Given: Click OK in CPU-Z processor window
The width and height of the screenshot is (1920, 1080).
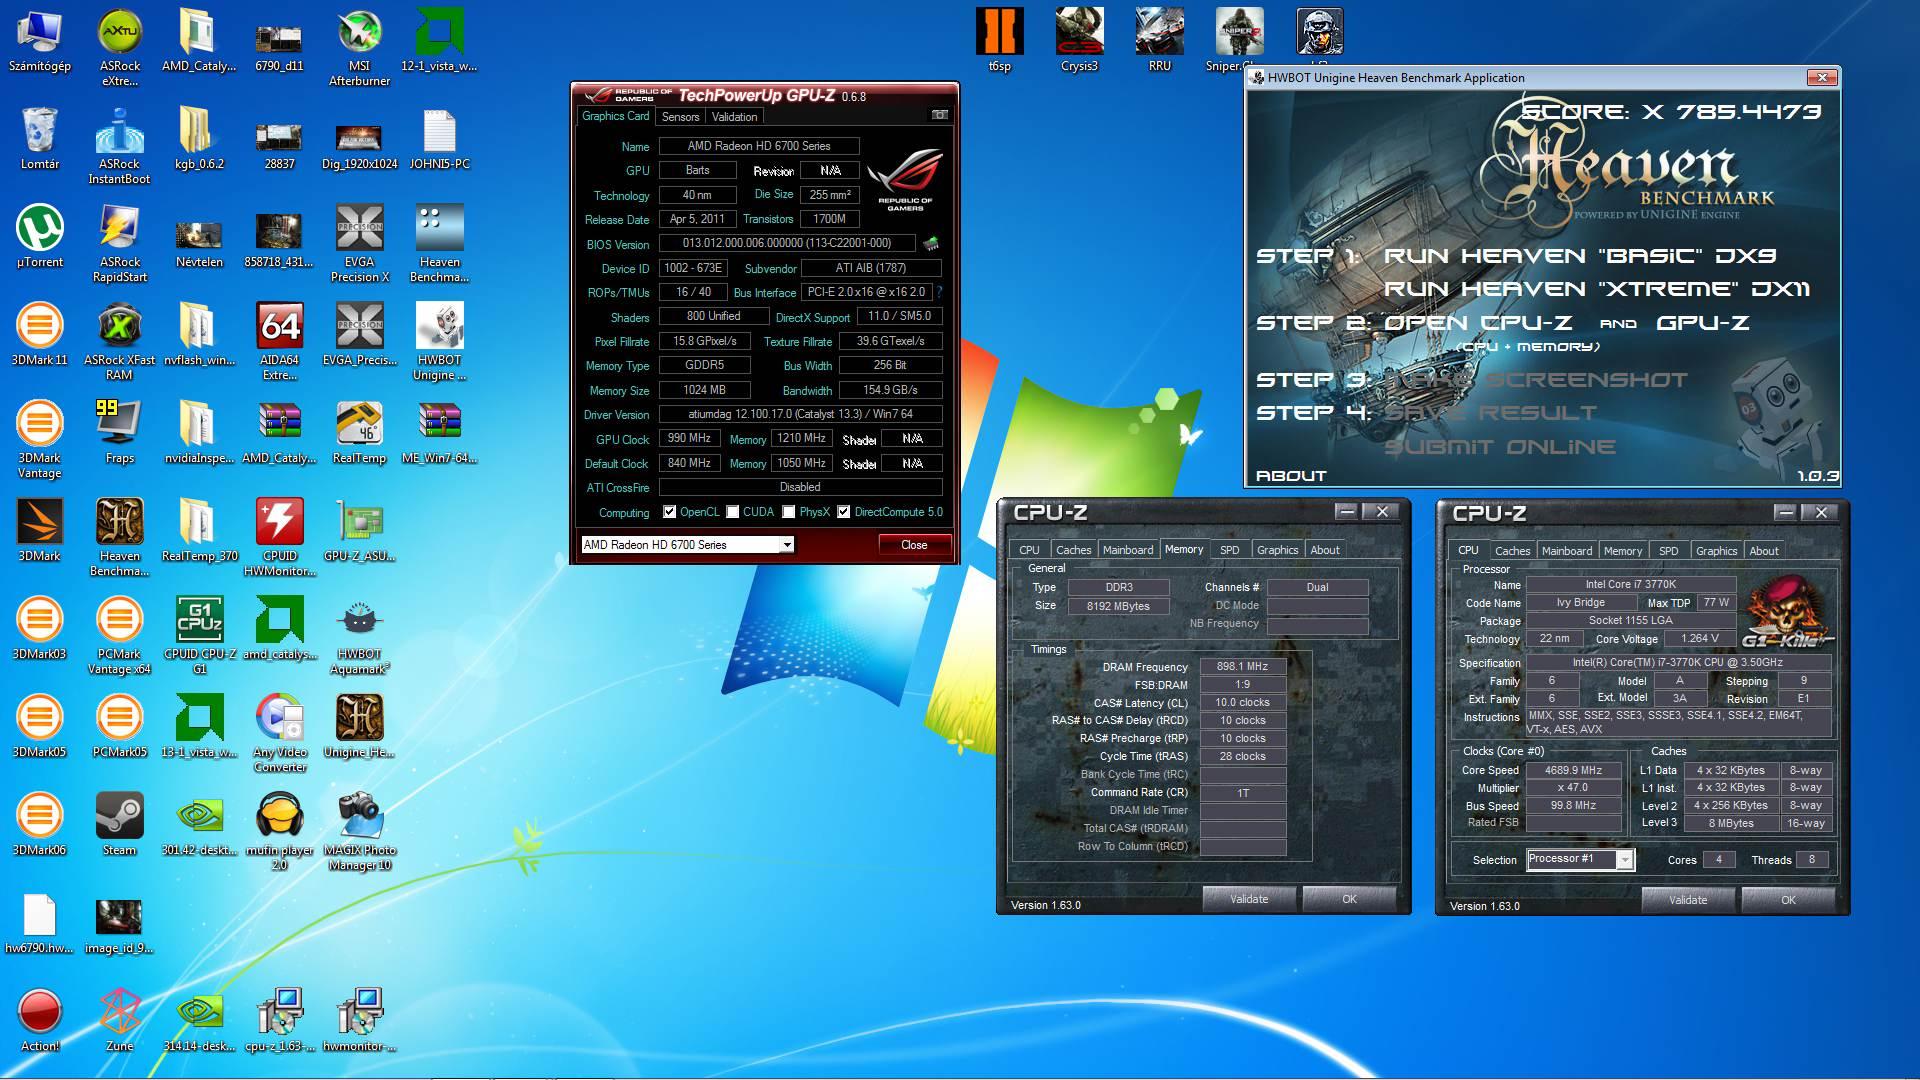Looking at the screenshot, I should click(x=1788, y=900).
